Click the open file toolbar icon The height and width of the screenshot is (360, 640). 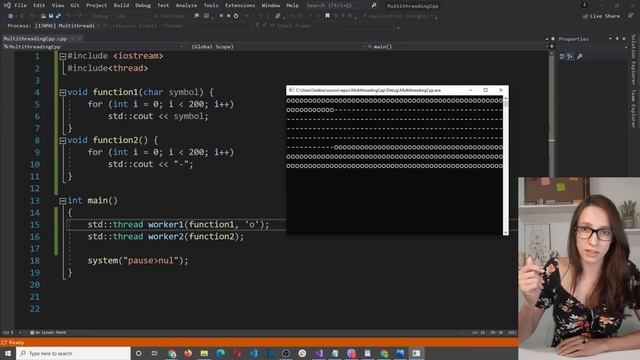tap(43, 16)
